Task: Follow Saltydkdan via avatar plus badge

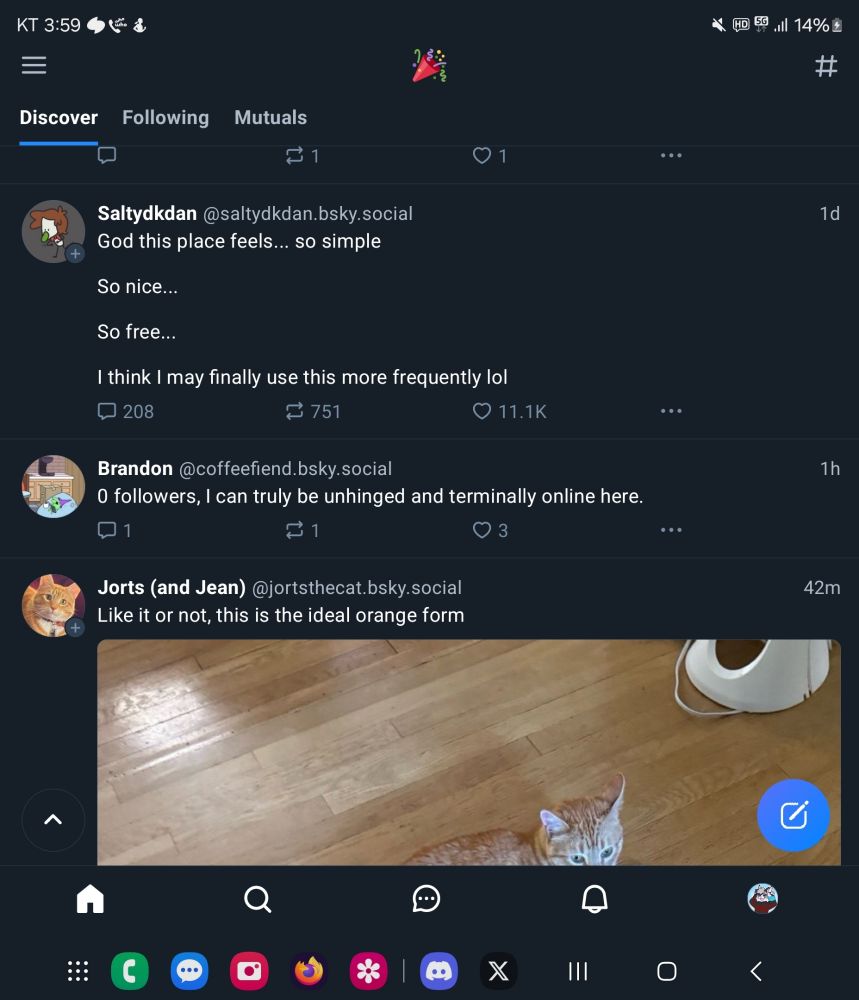Action: (75, 254)
